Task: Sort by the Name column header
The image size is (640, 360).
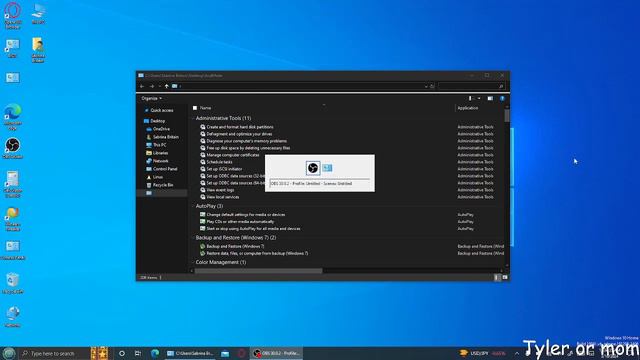Action: click(x=205, y=108)
